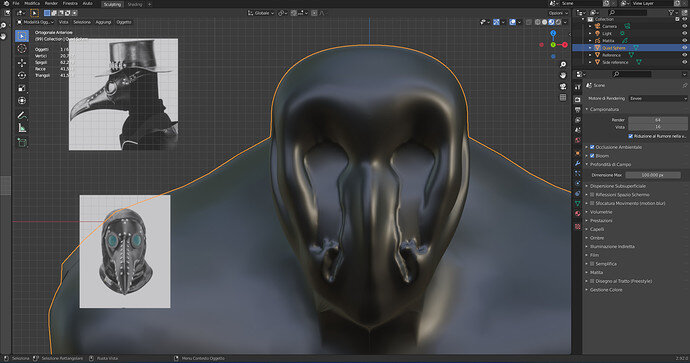The width and height of the screenshot is (690, 363).
Task: Open the Modifica menu
Action: pyautogui.click(x=32, y=4)
